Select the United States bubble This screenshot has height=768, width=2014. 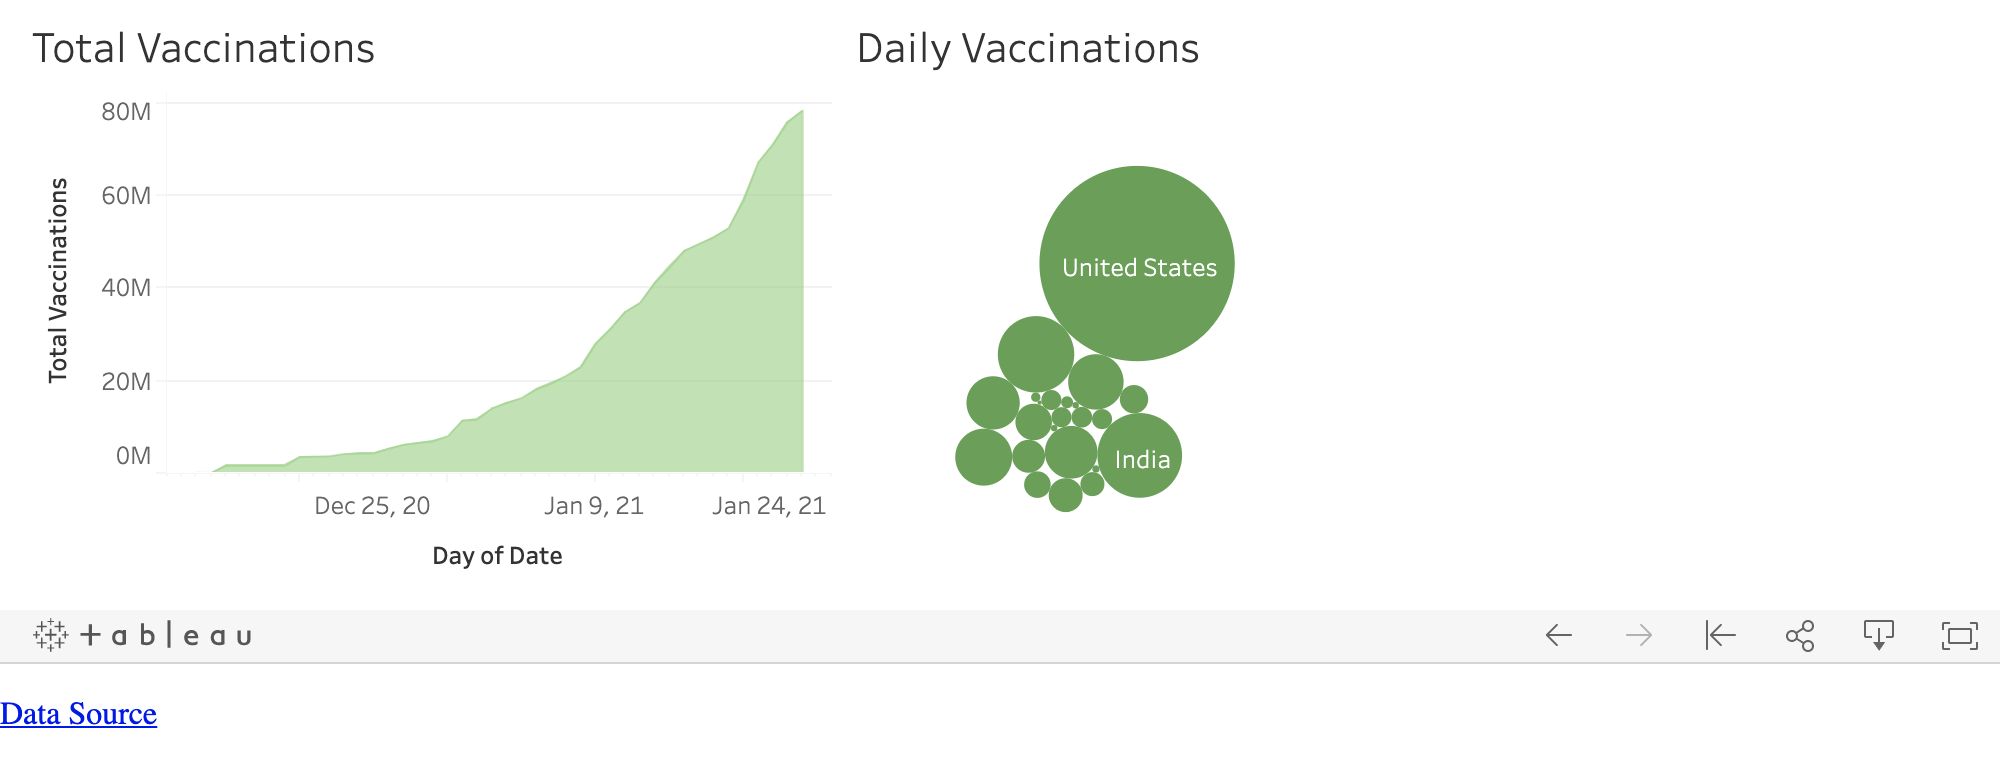click(1137, 264)
